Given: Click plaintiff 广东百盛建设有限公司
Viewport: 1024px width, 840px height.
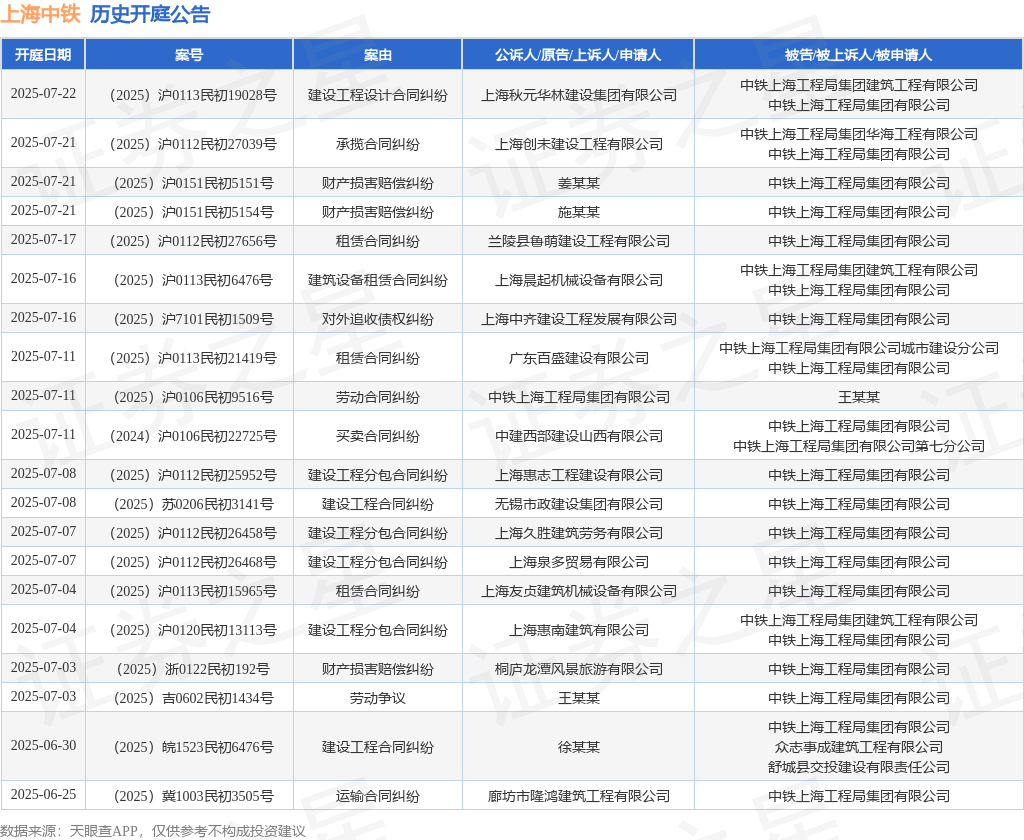Looking at the screenshot, I should [579, 358].
